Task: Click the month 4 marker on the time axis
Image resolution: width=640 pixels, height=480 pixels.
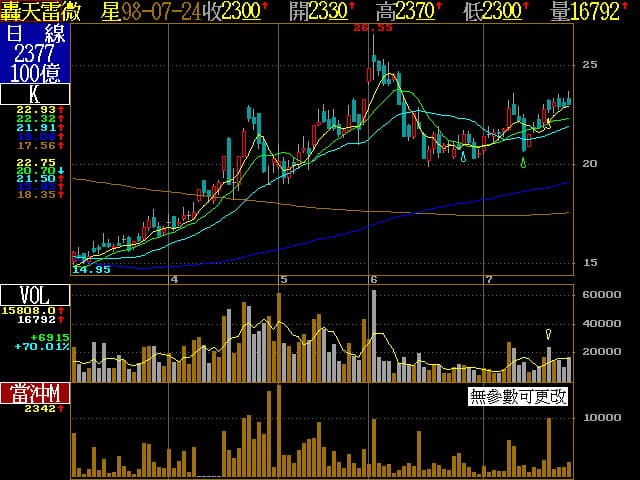Action: coord(175,279)
